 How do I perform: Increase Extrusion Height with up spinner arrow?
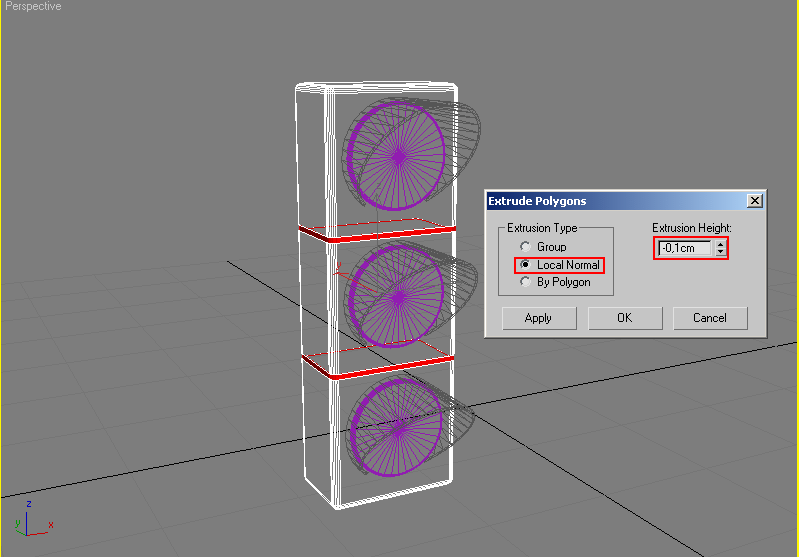[721, 245]
